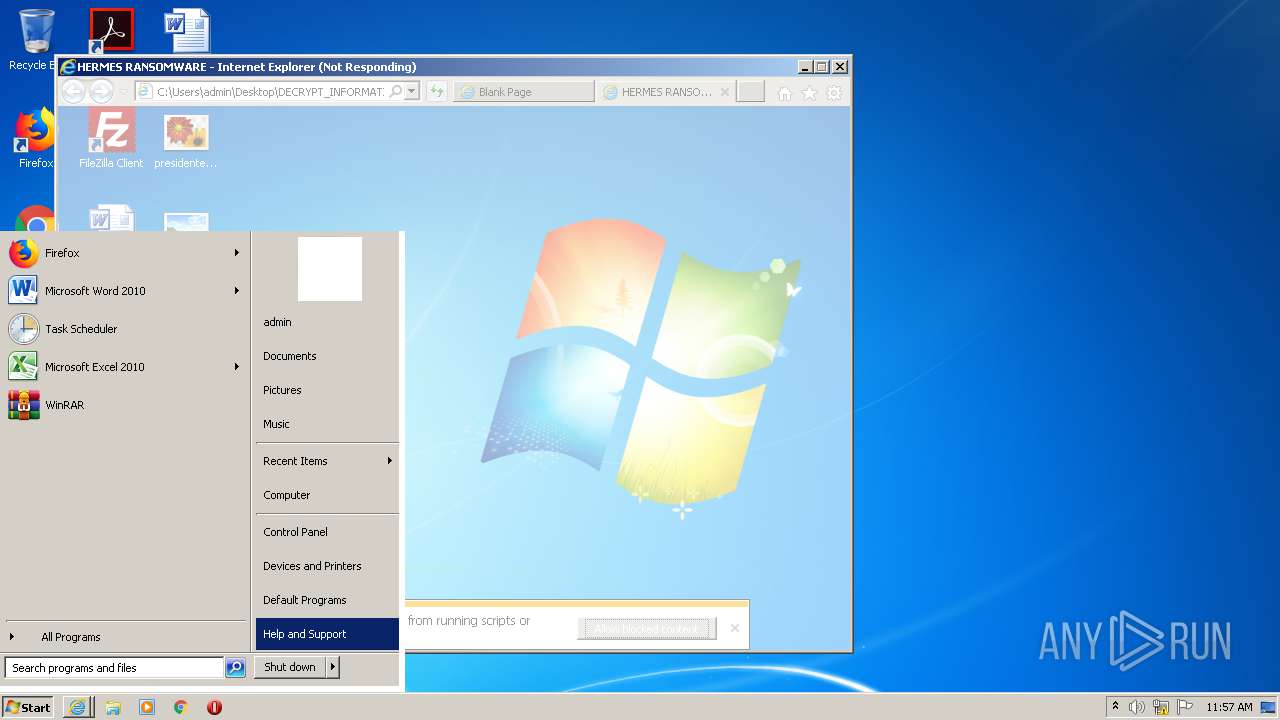Open address bar search icon in Internet Explorer
Viewport: 1280px width, 720px height.
(395, 92)
